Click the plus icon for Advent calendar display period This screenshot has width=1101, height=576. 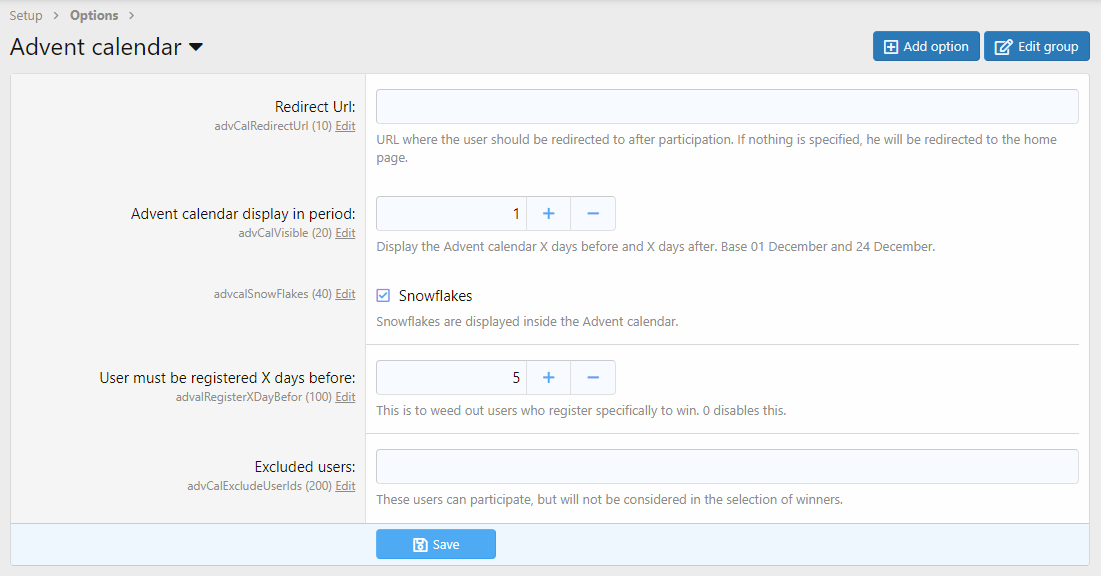coord(548,214)
